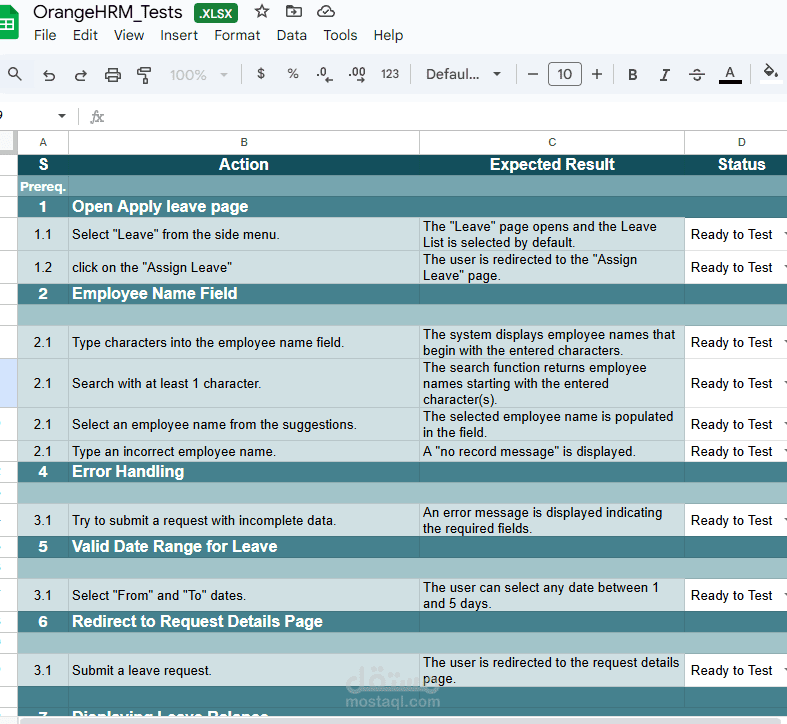Activate the paint format roller

(x=144, y=75)
